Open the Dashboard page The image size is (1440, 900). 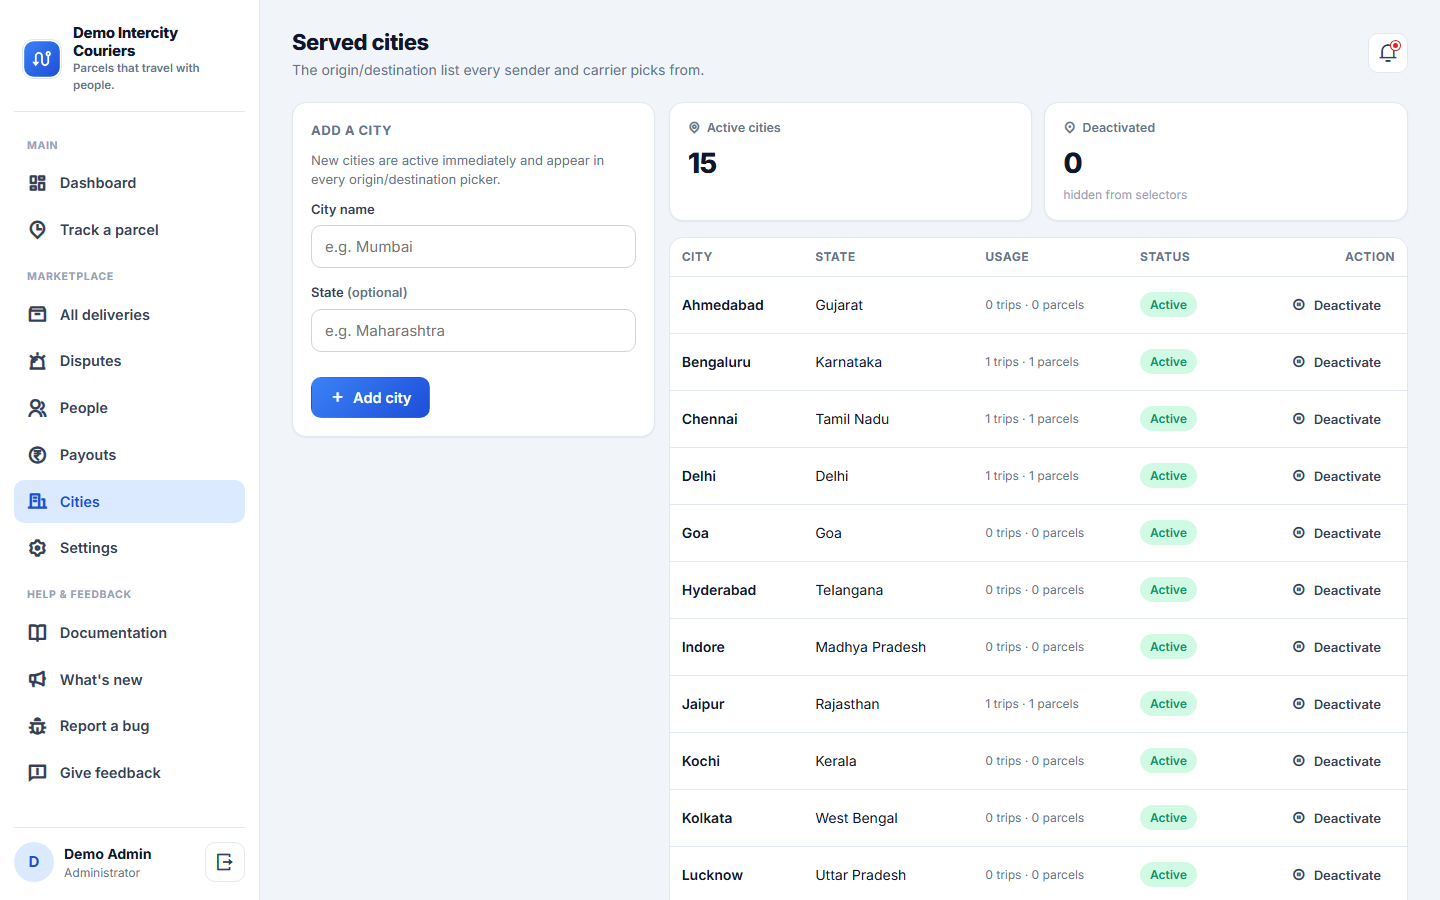click(129, 183)
